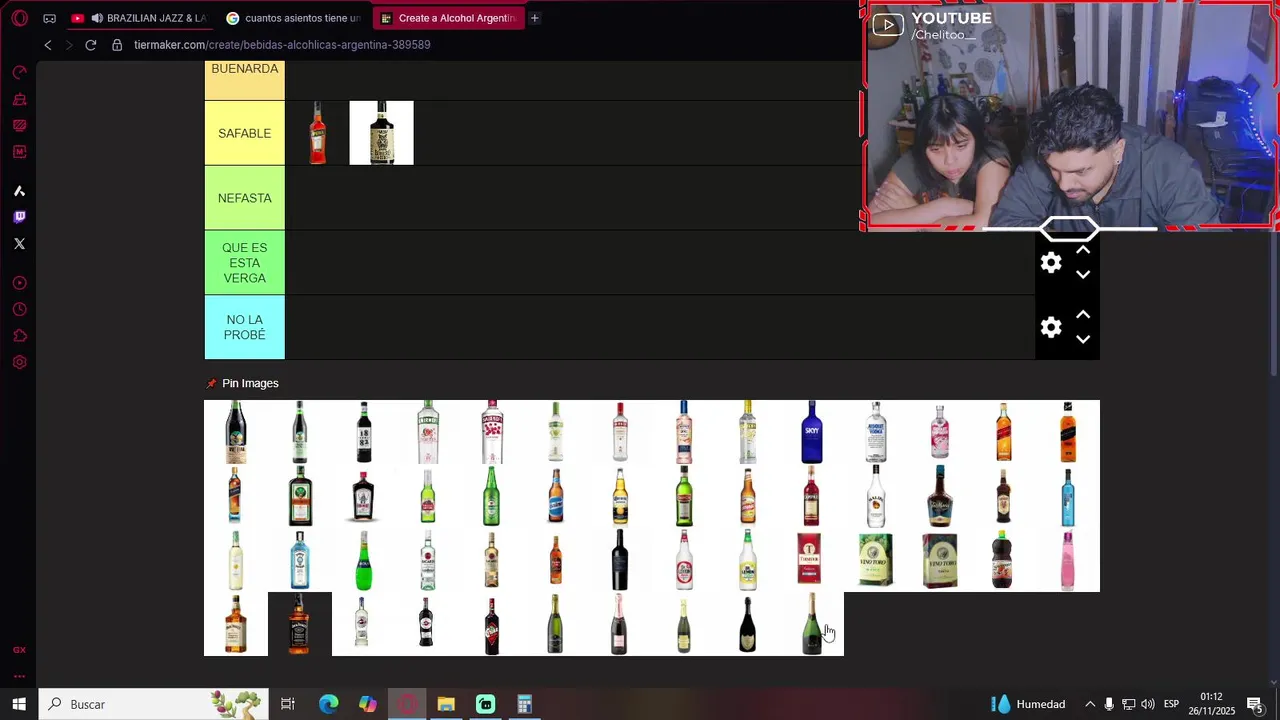
Task: Select the Absolut Vodka bottle image
Action: pyautogui.click(x=876, y=432)
